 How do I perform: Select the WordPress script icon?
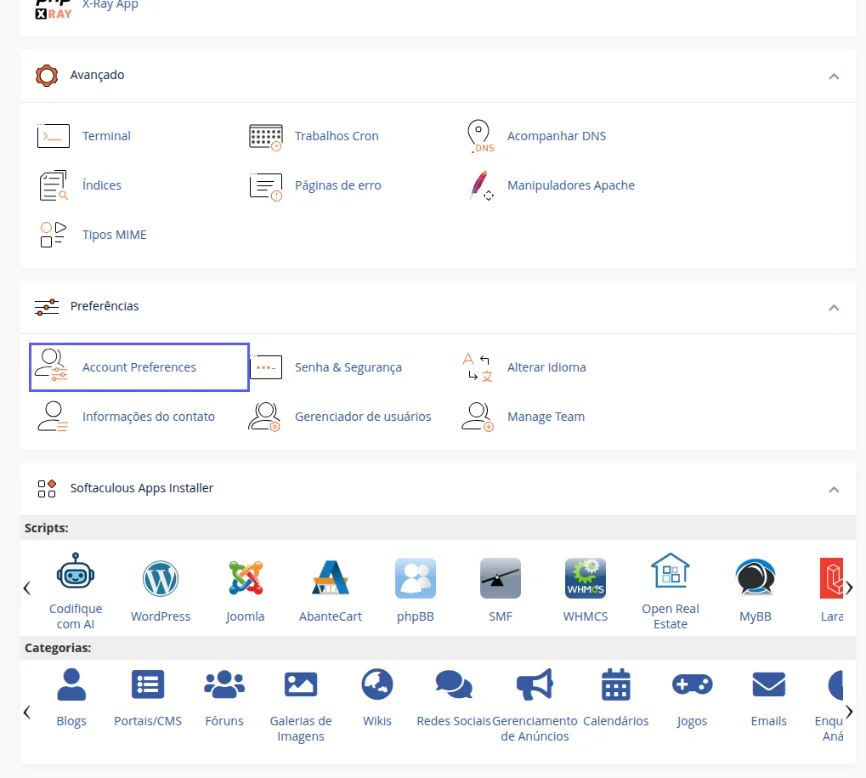161,579
